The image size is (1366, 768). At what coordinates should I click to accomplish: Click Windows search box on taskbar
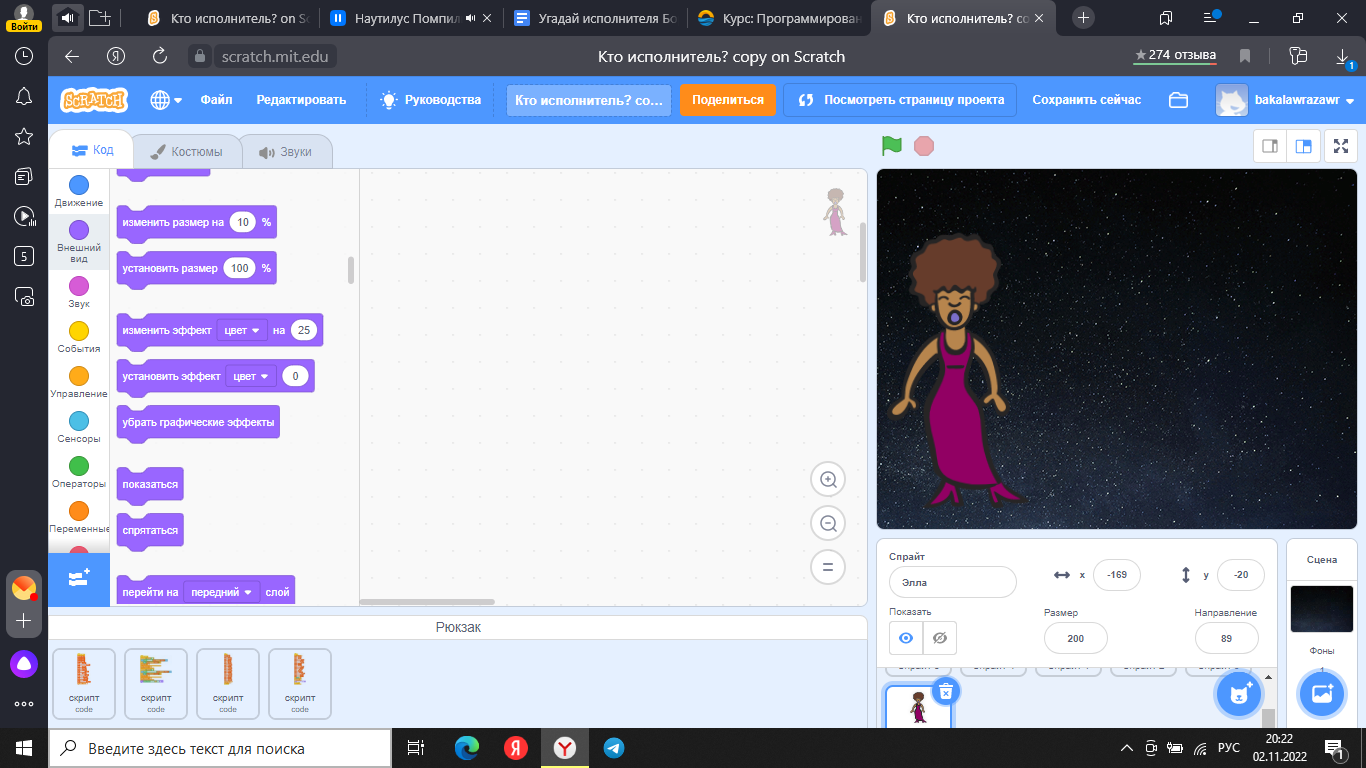point(220,748)
